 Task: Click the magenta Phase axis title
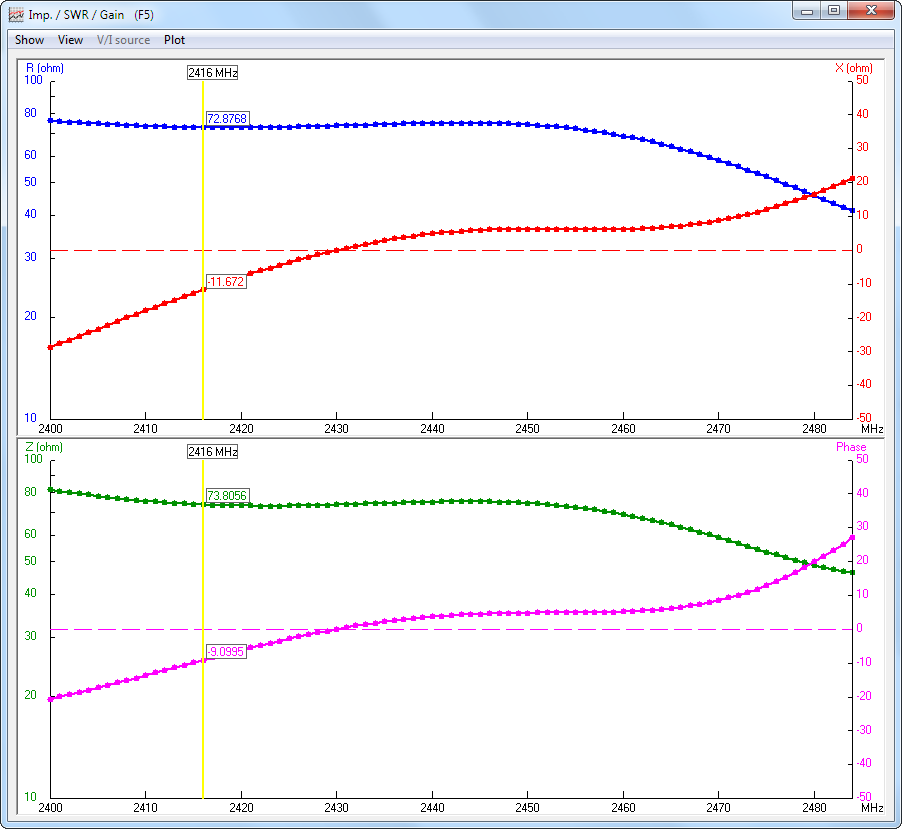pos(851,447)
